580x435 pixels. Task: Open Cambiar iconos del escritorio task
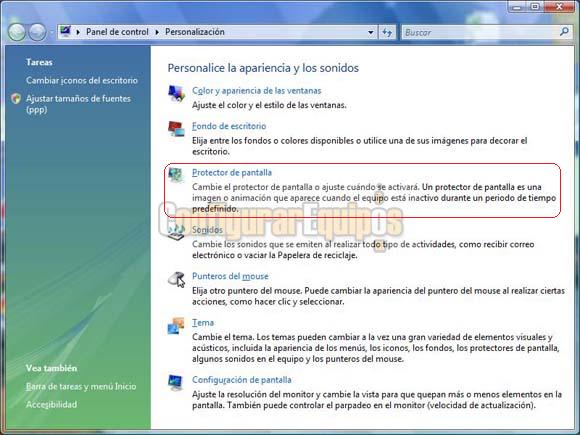(x=82, y=80)
